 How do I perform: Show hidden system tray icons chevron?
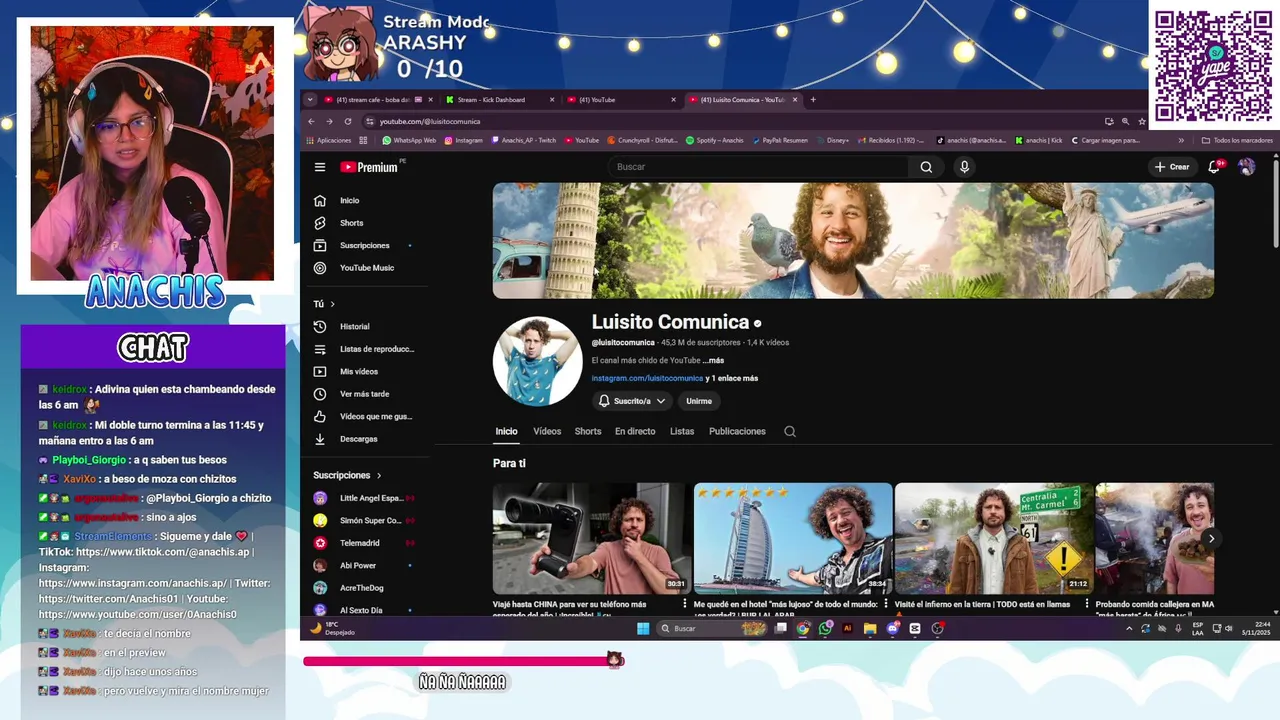click(1129, 629)
